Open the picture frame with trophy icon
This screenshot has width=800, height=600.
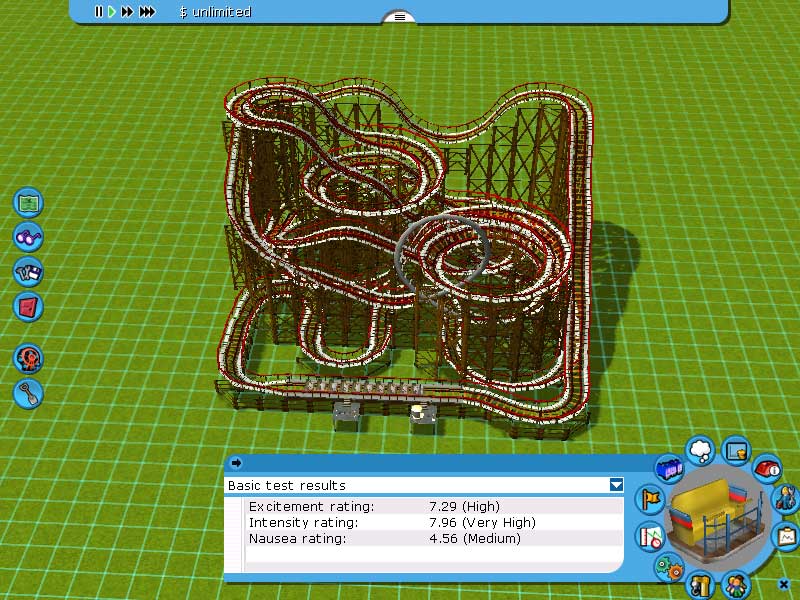click(736, 451)
